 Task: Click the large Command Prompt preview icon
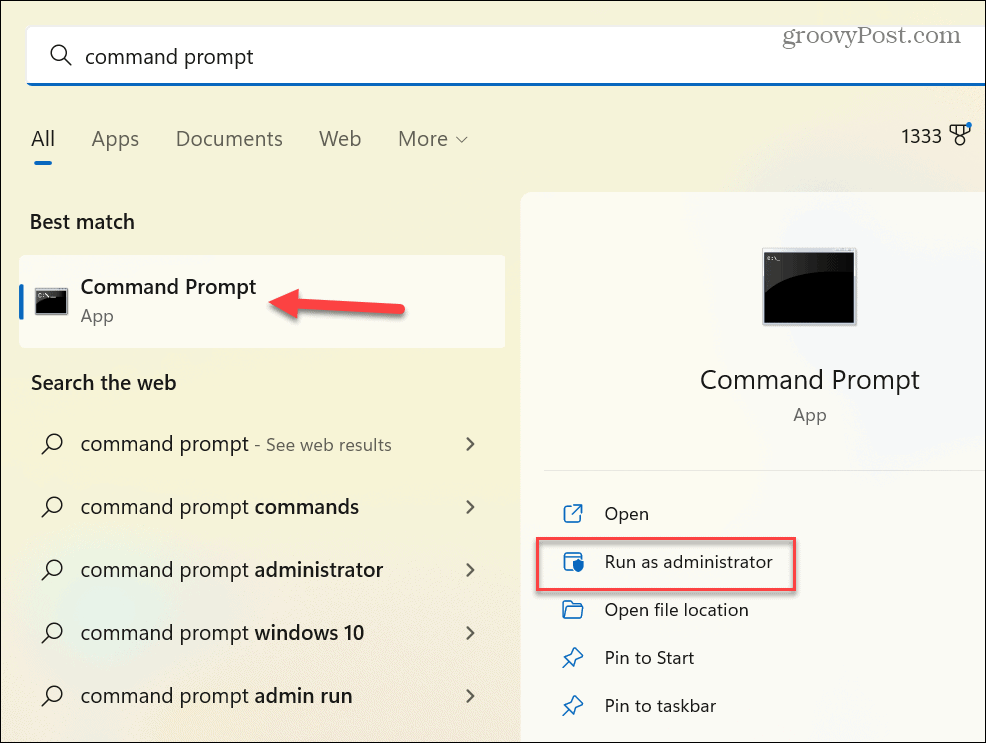809,286
